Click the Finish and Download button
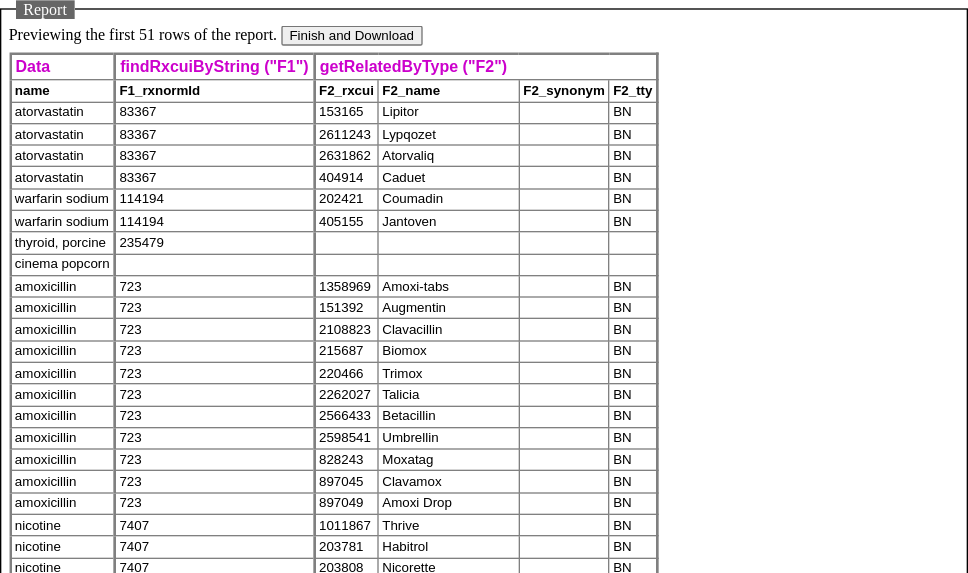 point(352,36)
